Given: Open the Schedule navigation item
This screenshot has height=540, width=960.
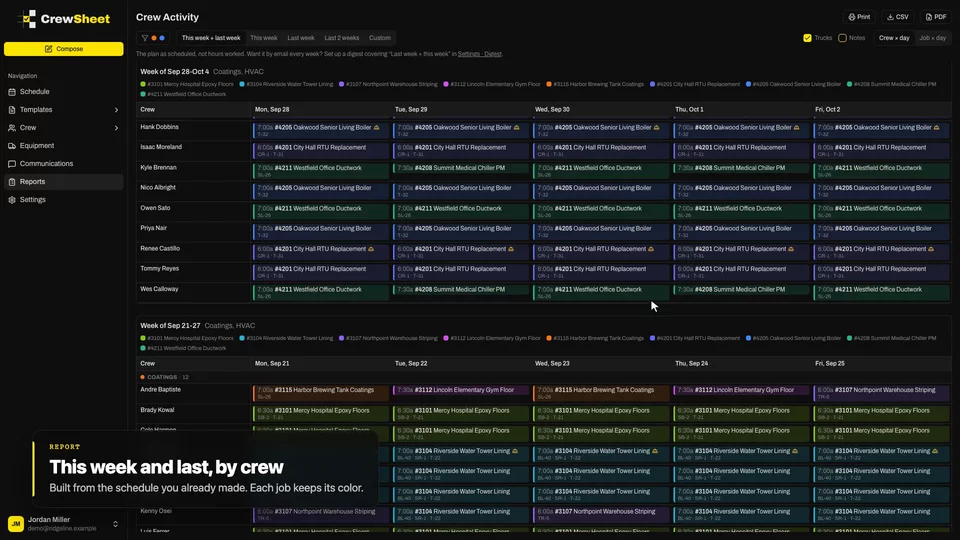Looking at the screenshot, I should [64, 92].
